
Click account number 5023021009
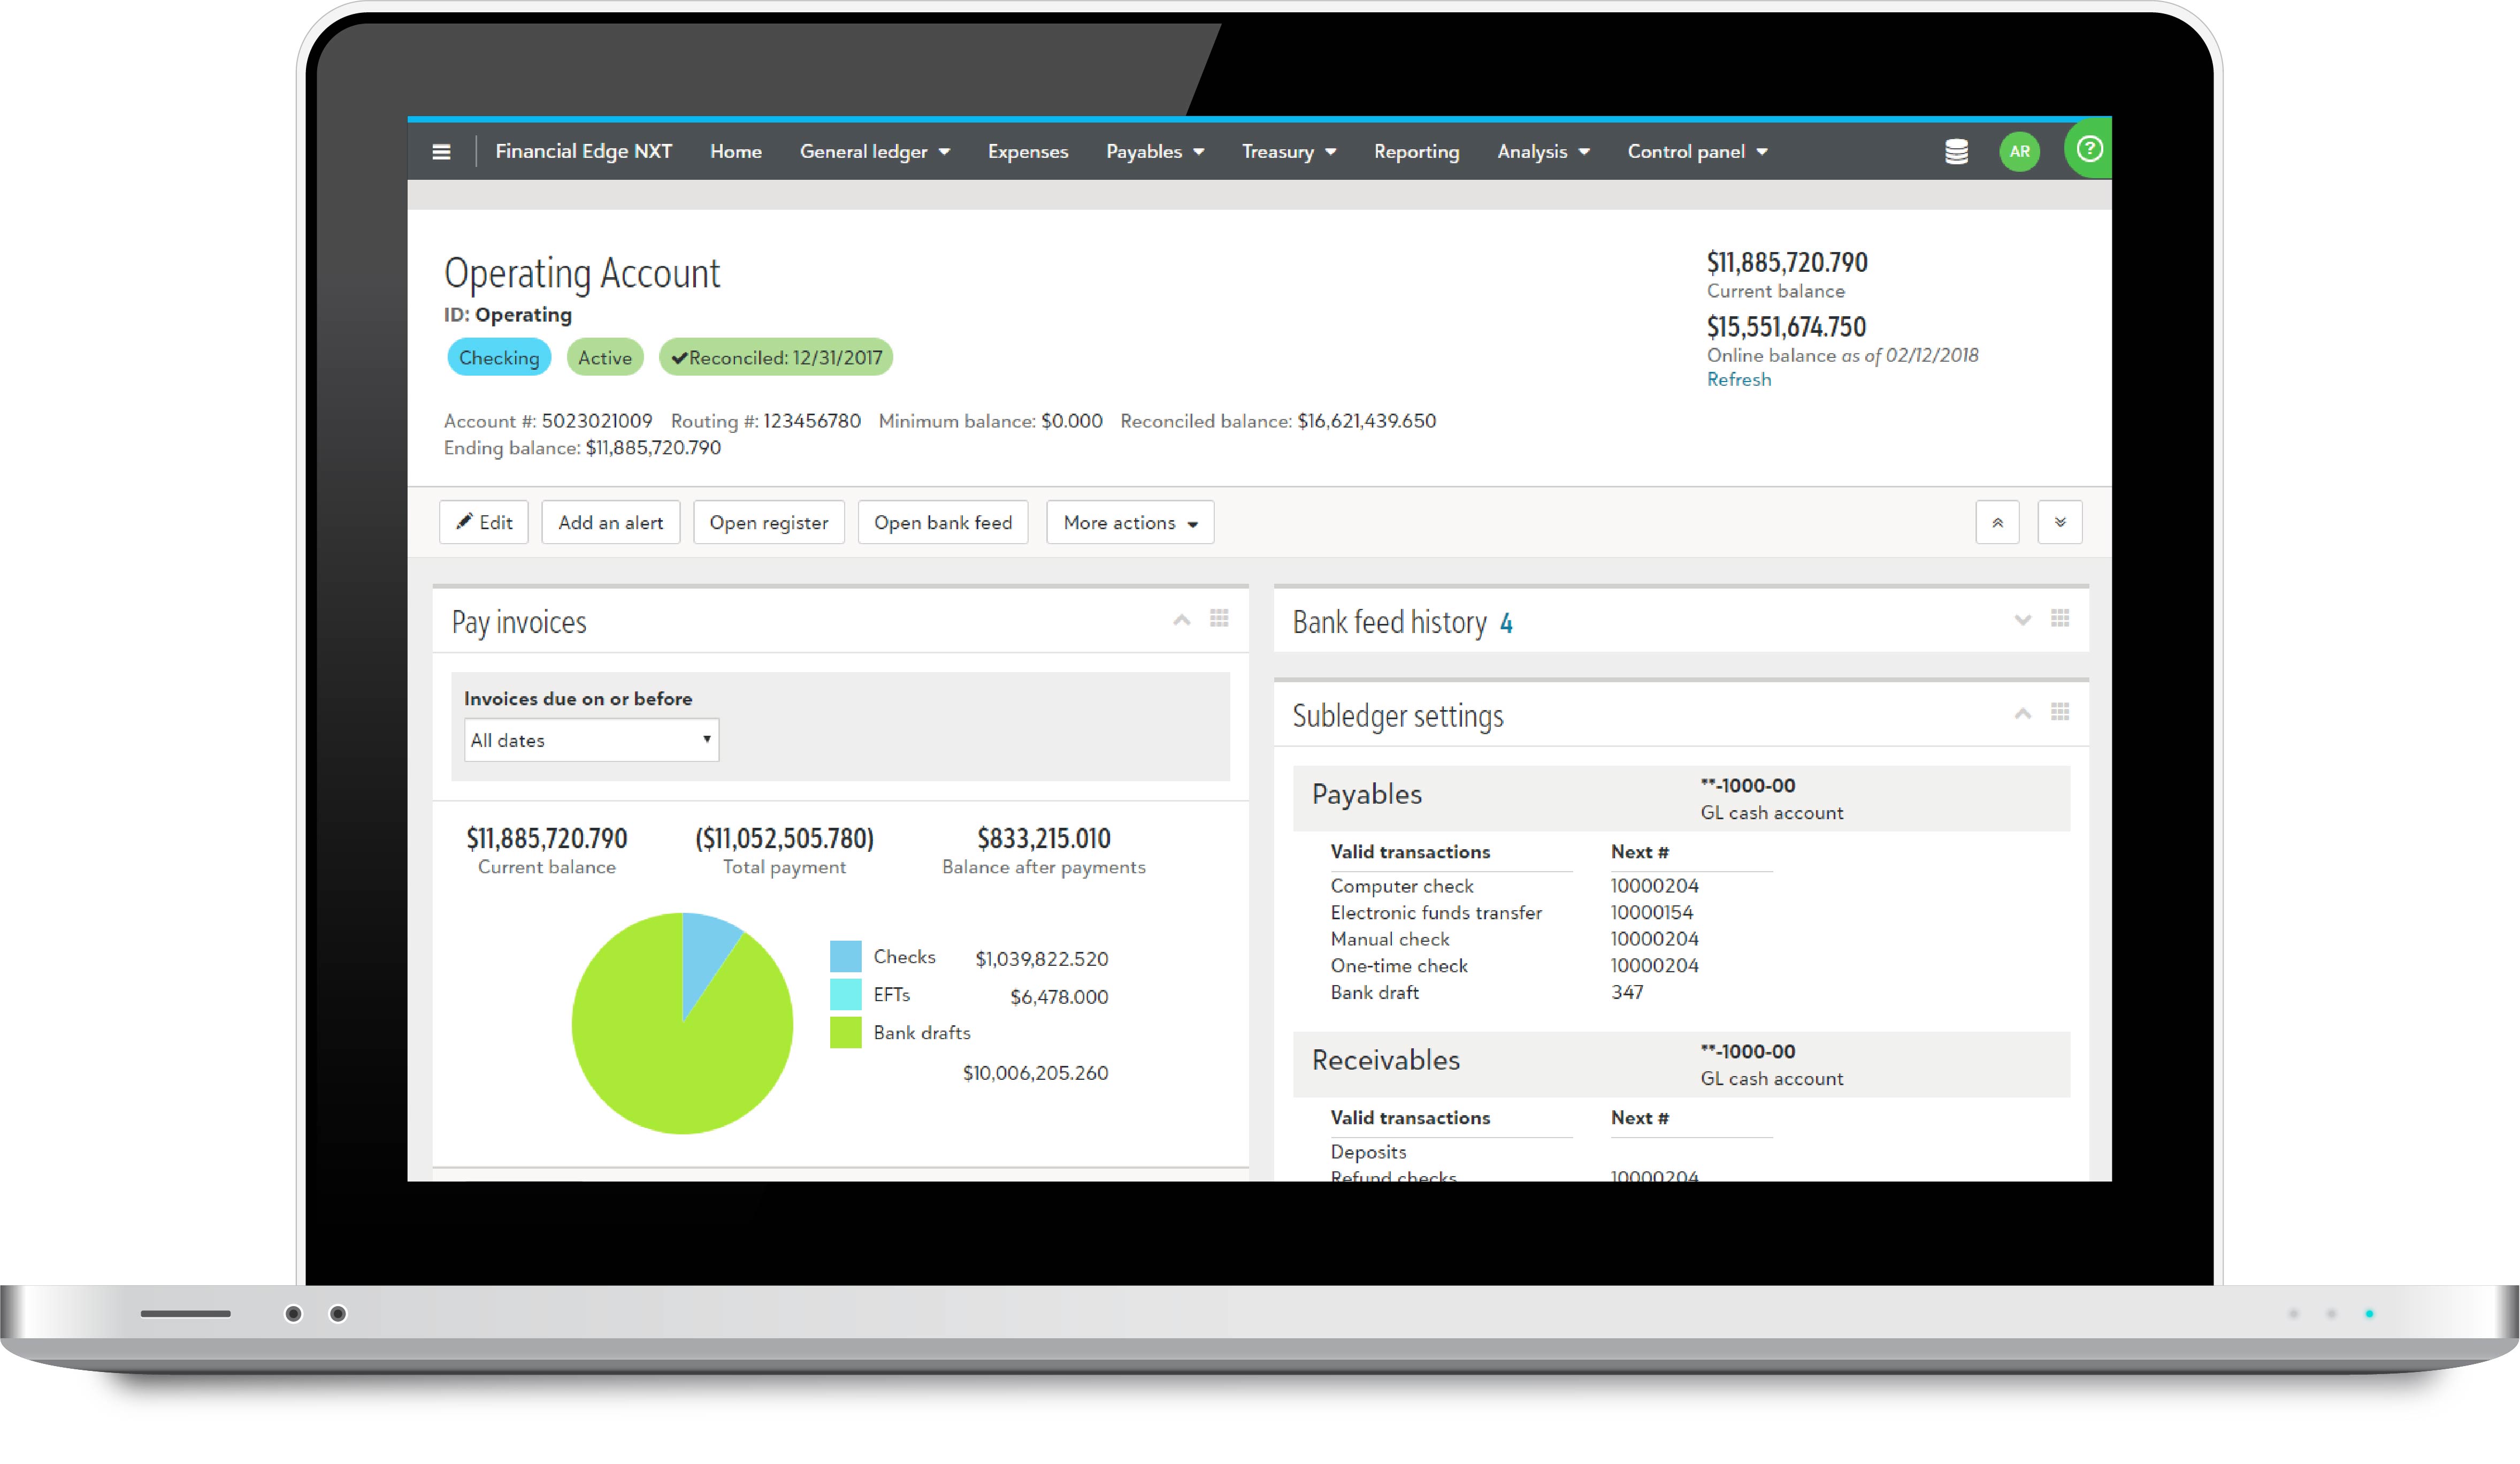coord(597,421)
